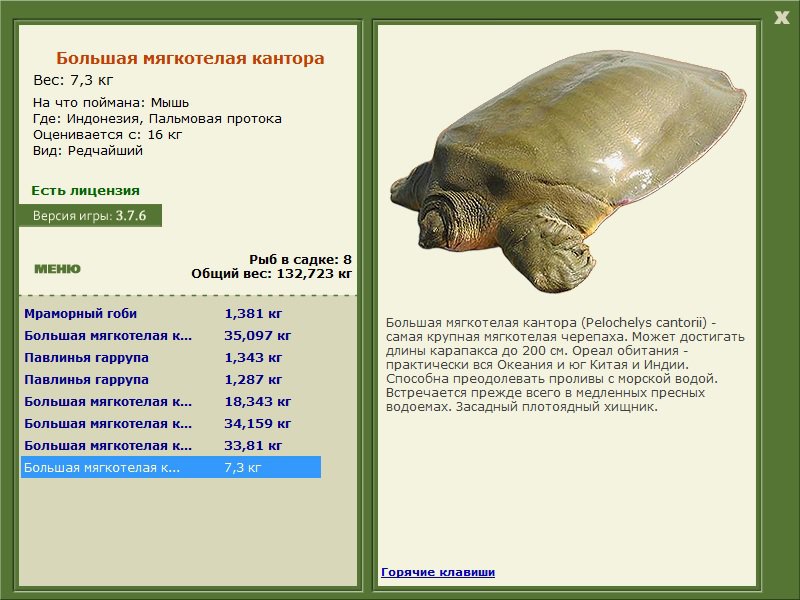Image resolution: width=800 pixels, height=600 pixels.
Task: Click the highlighted 7,3 кг list entry
Action: (x=171, y=467)
